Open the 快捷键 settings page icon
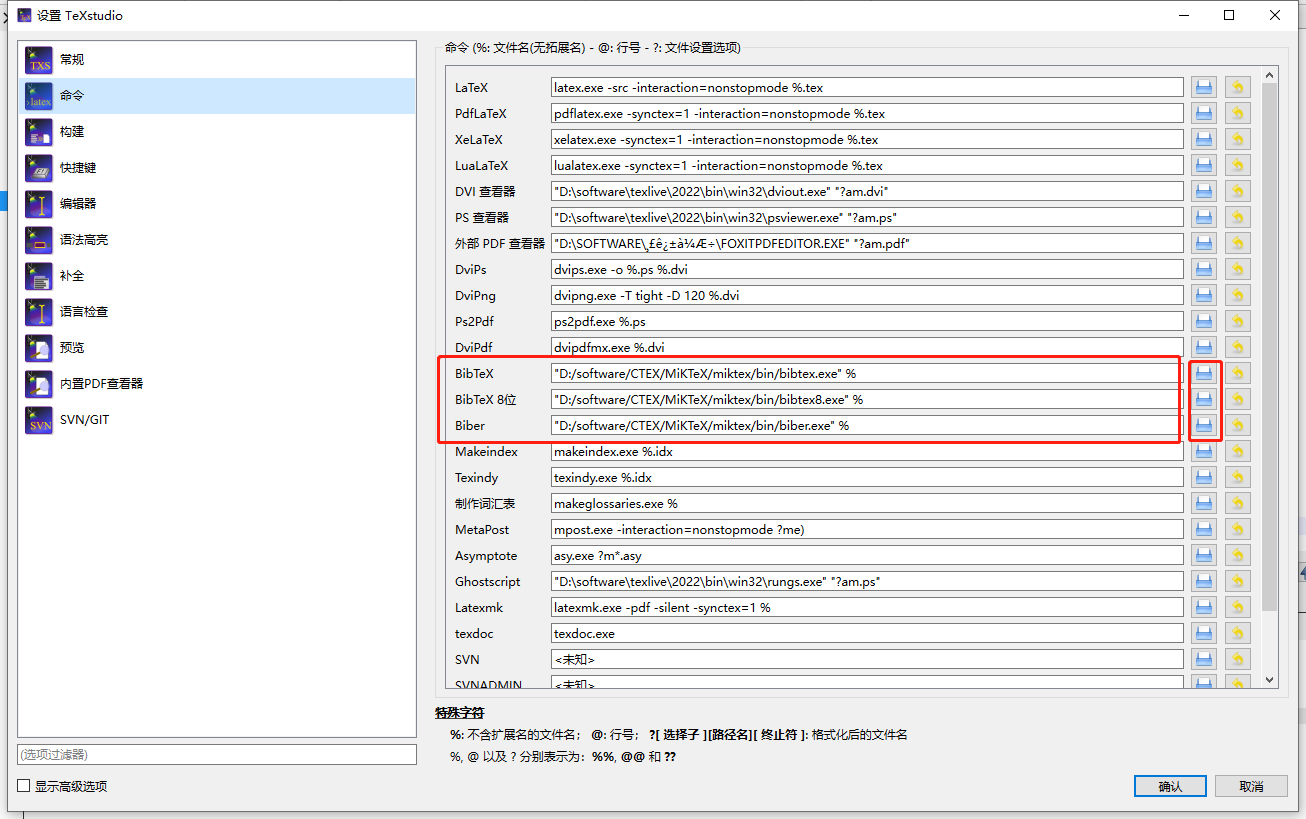Viewport: 1306px width, 819px height. tap(37, 167)
